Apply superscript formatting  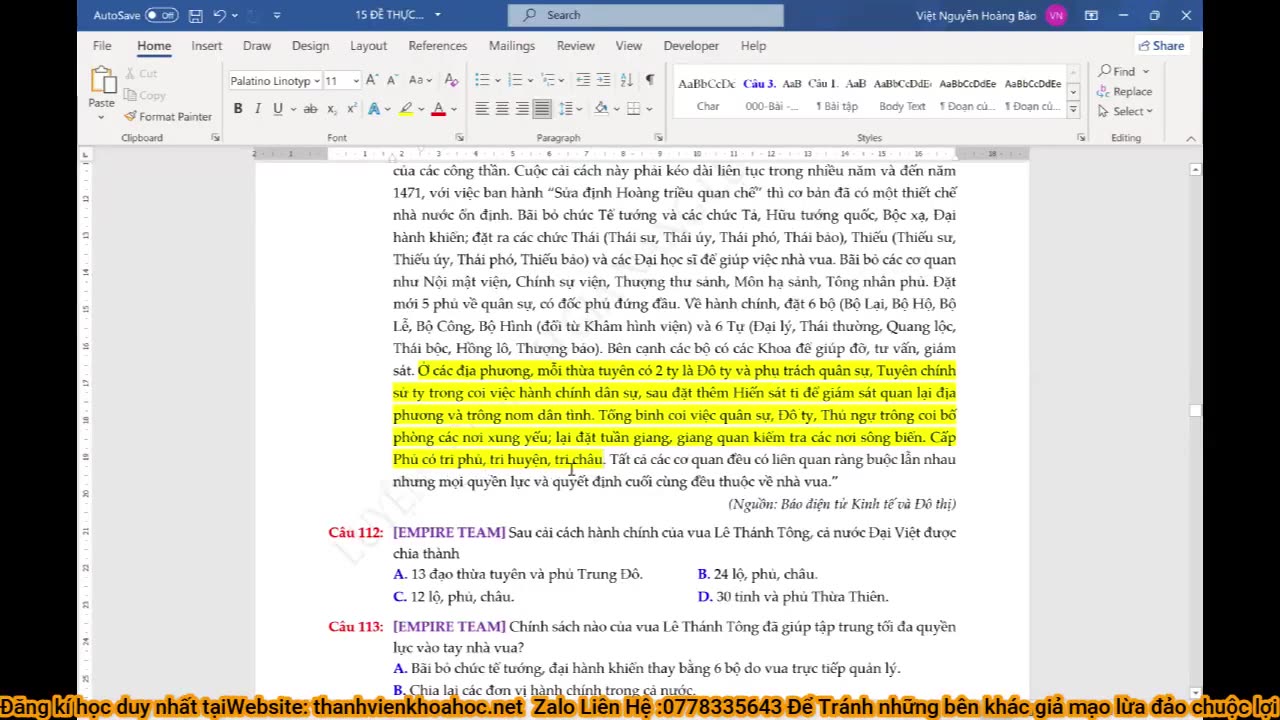point(352,109)
